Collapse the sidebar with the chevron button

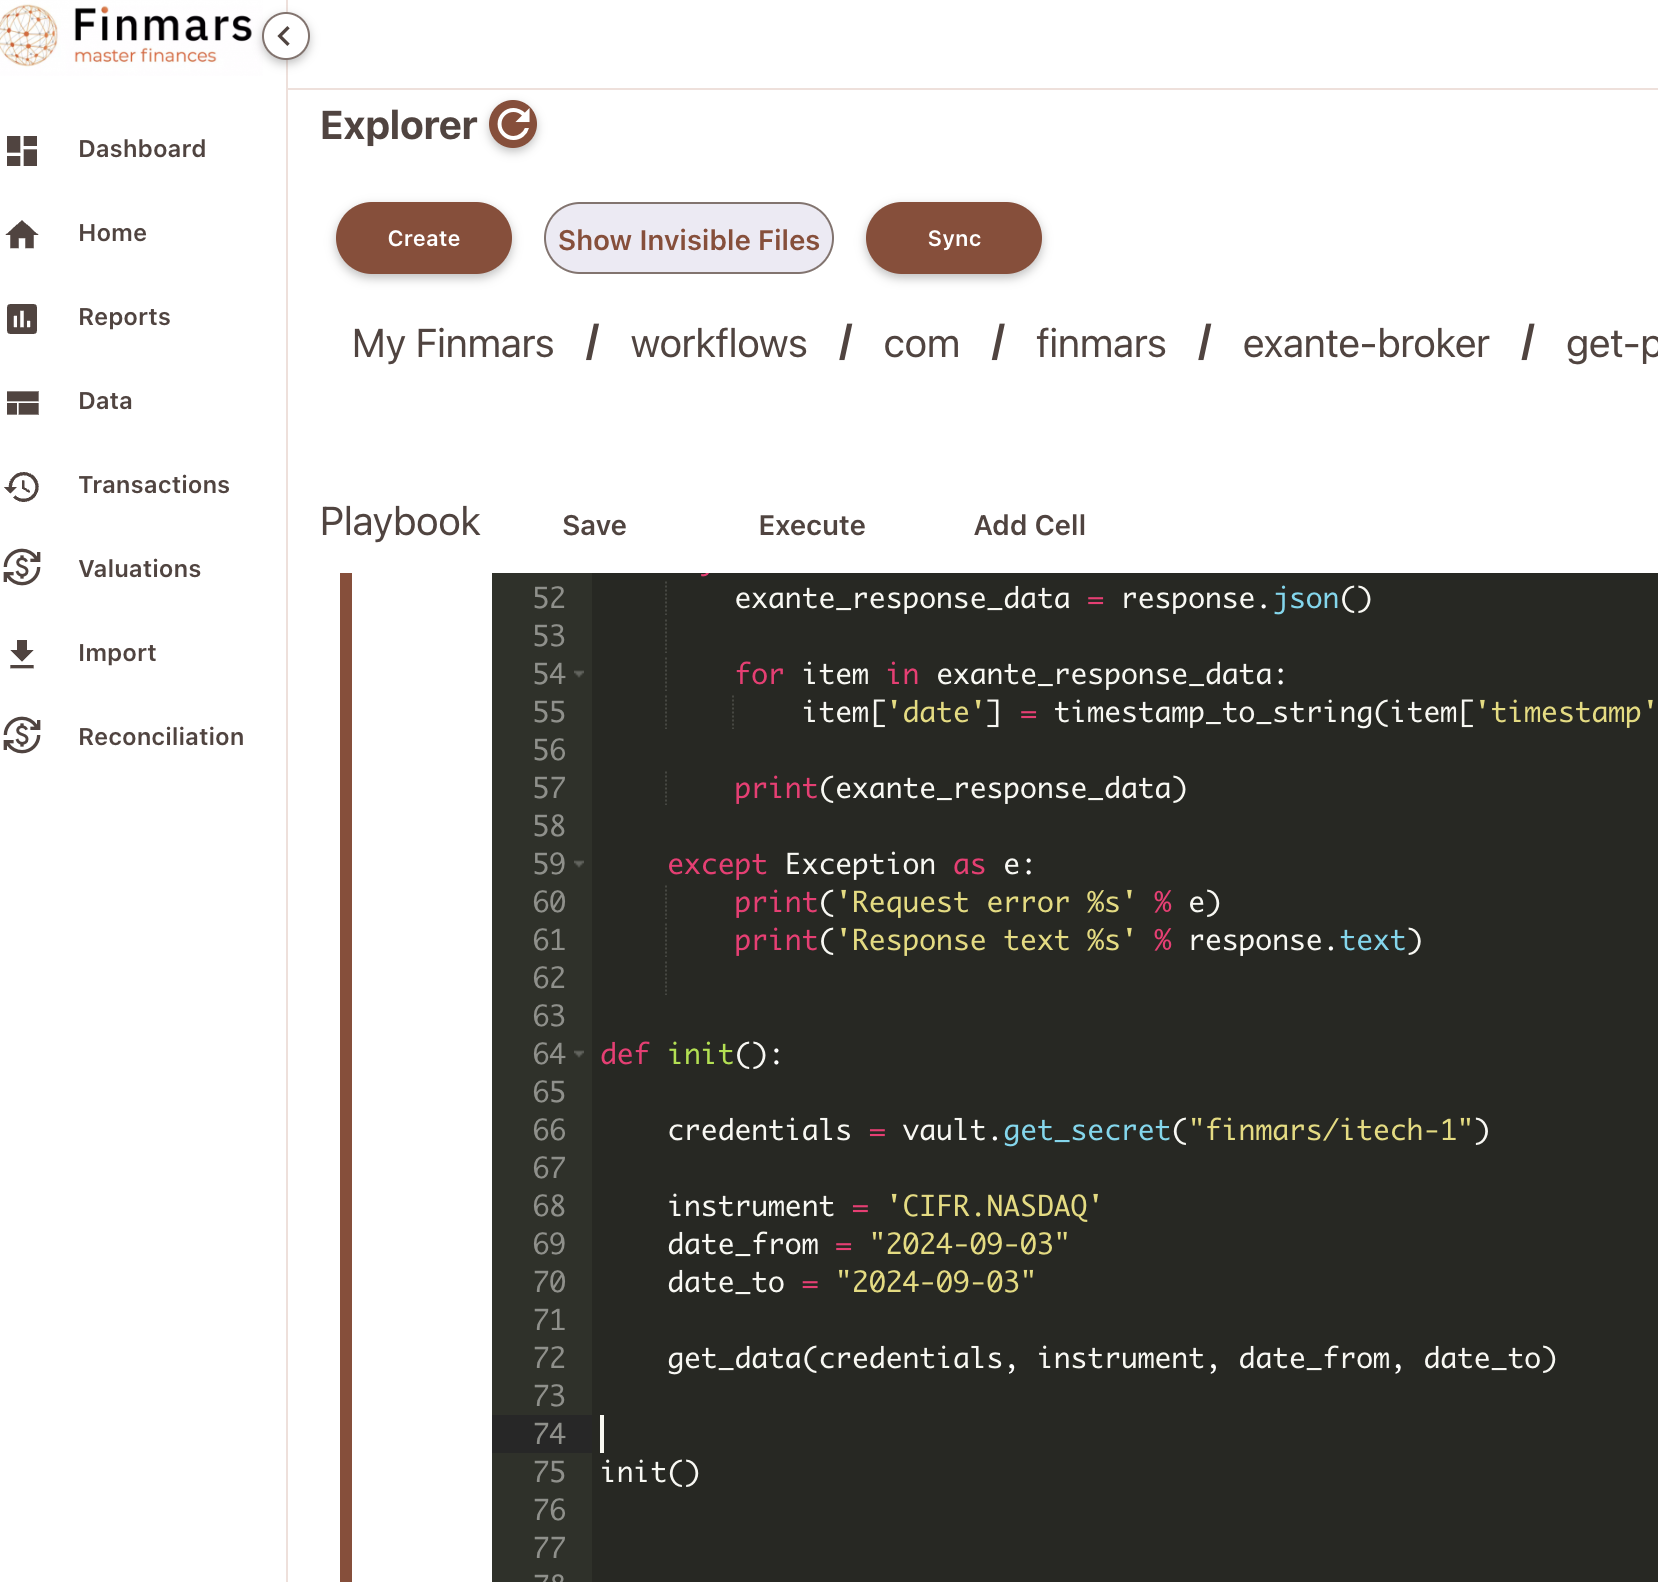286,37
